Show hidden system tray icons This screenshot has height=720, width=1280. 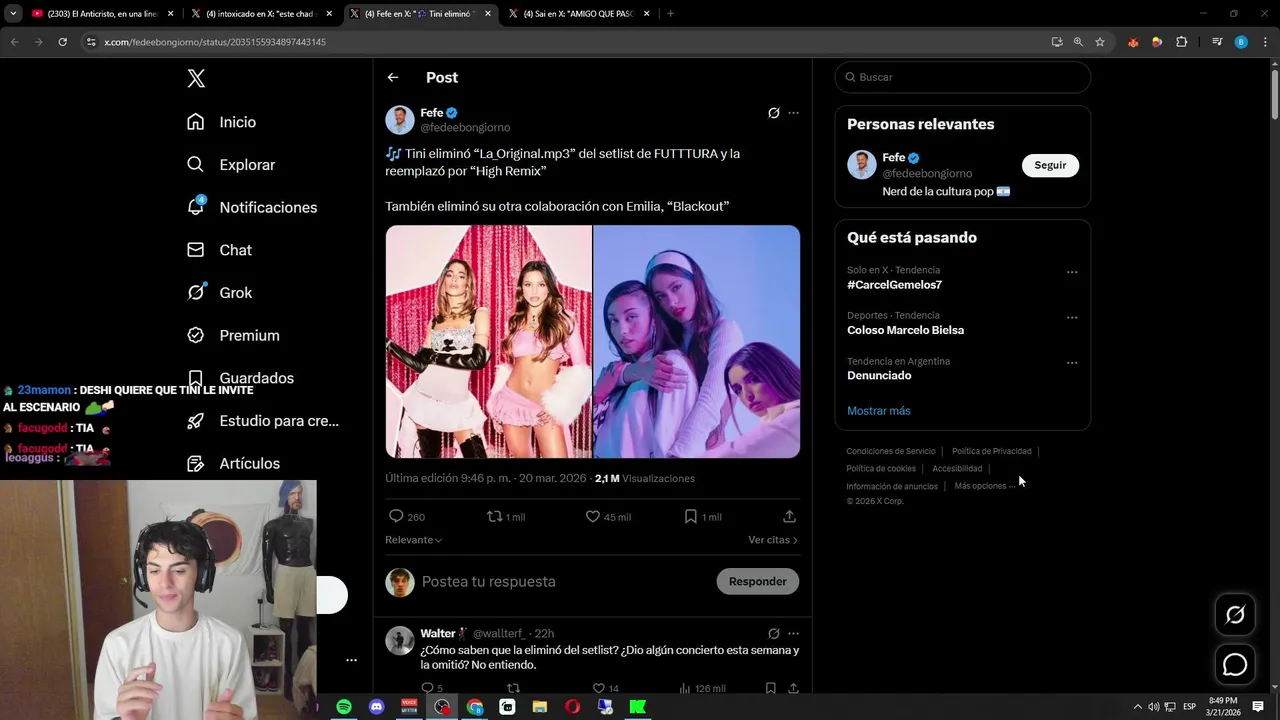click(1137, 707)
